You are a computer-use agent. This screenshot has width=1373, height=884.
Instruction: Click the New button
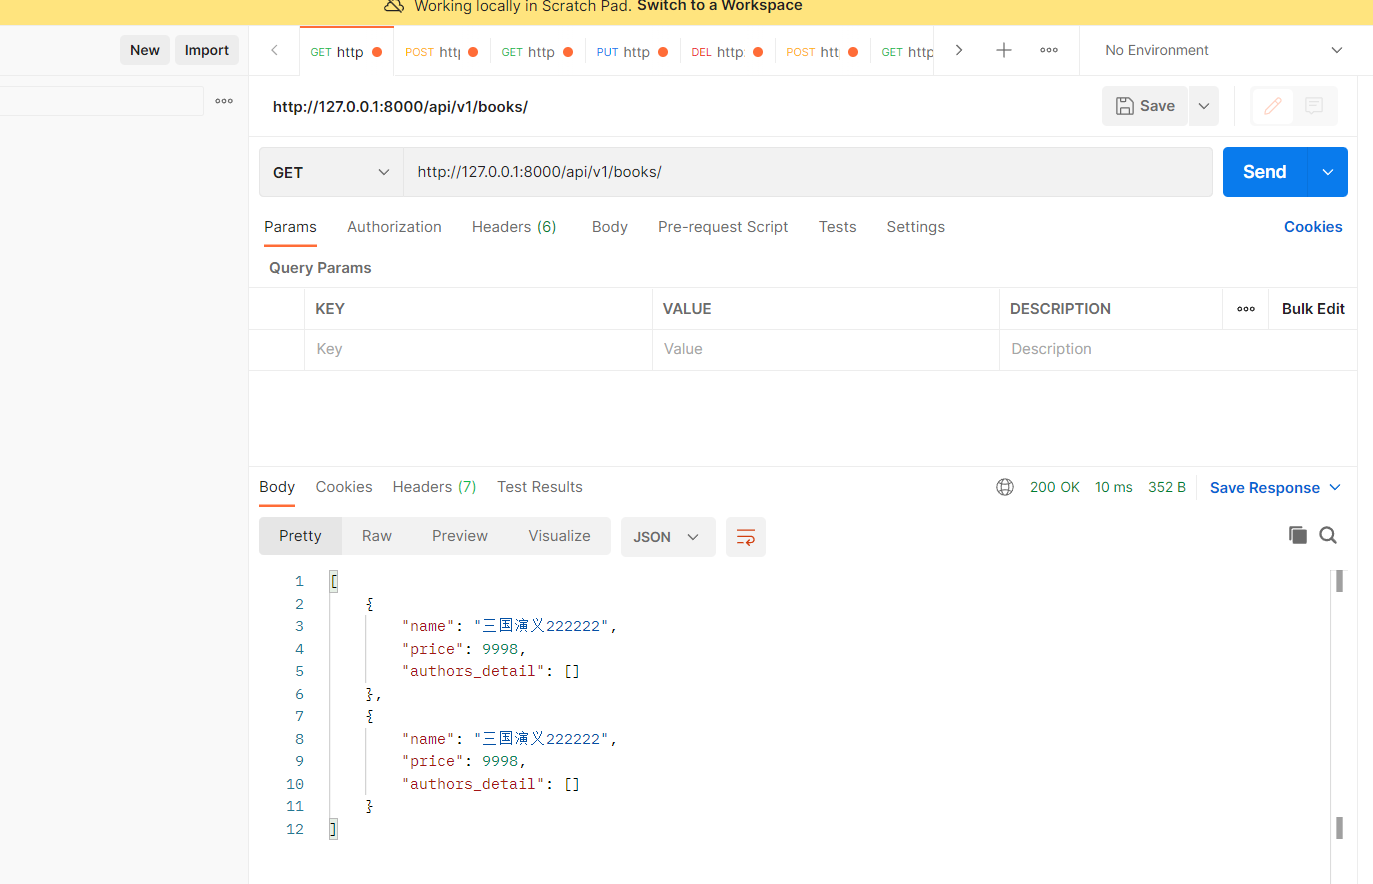[145, 50]
